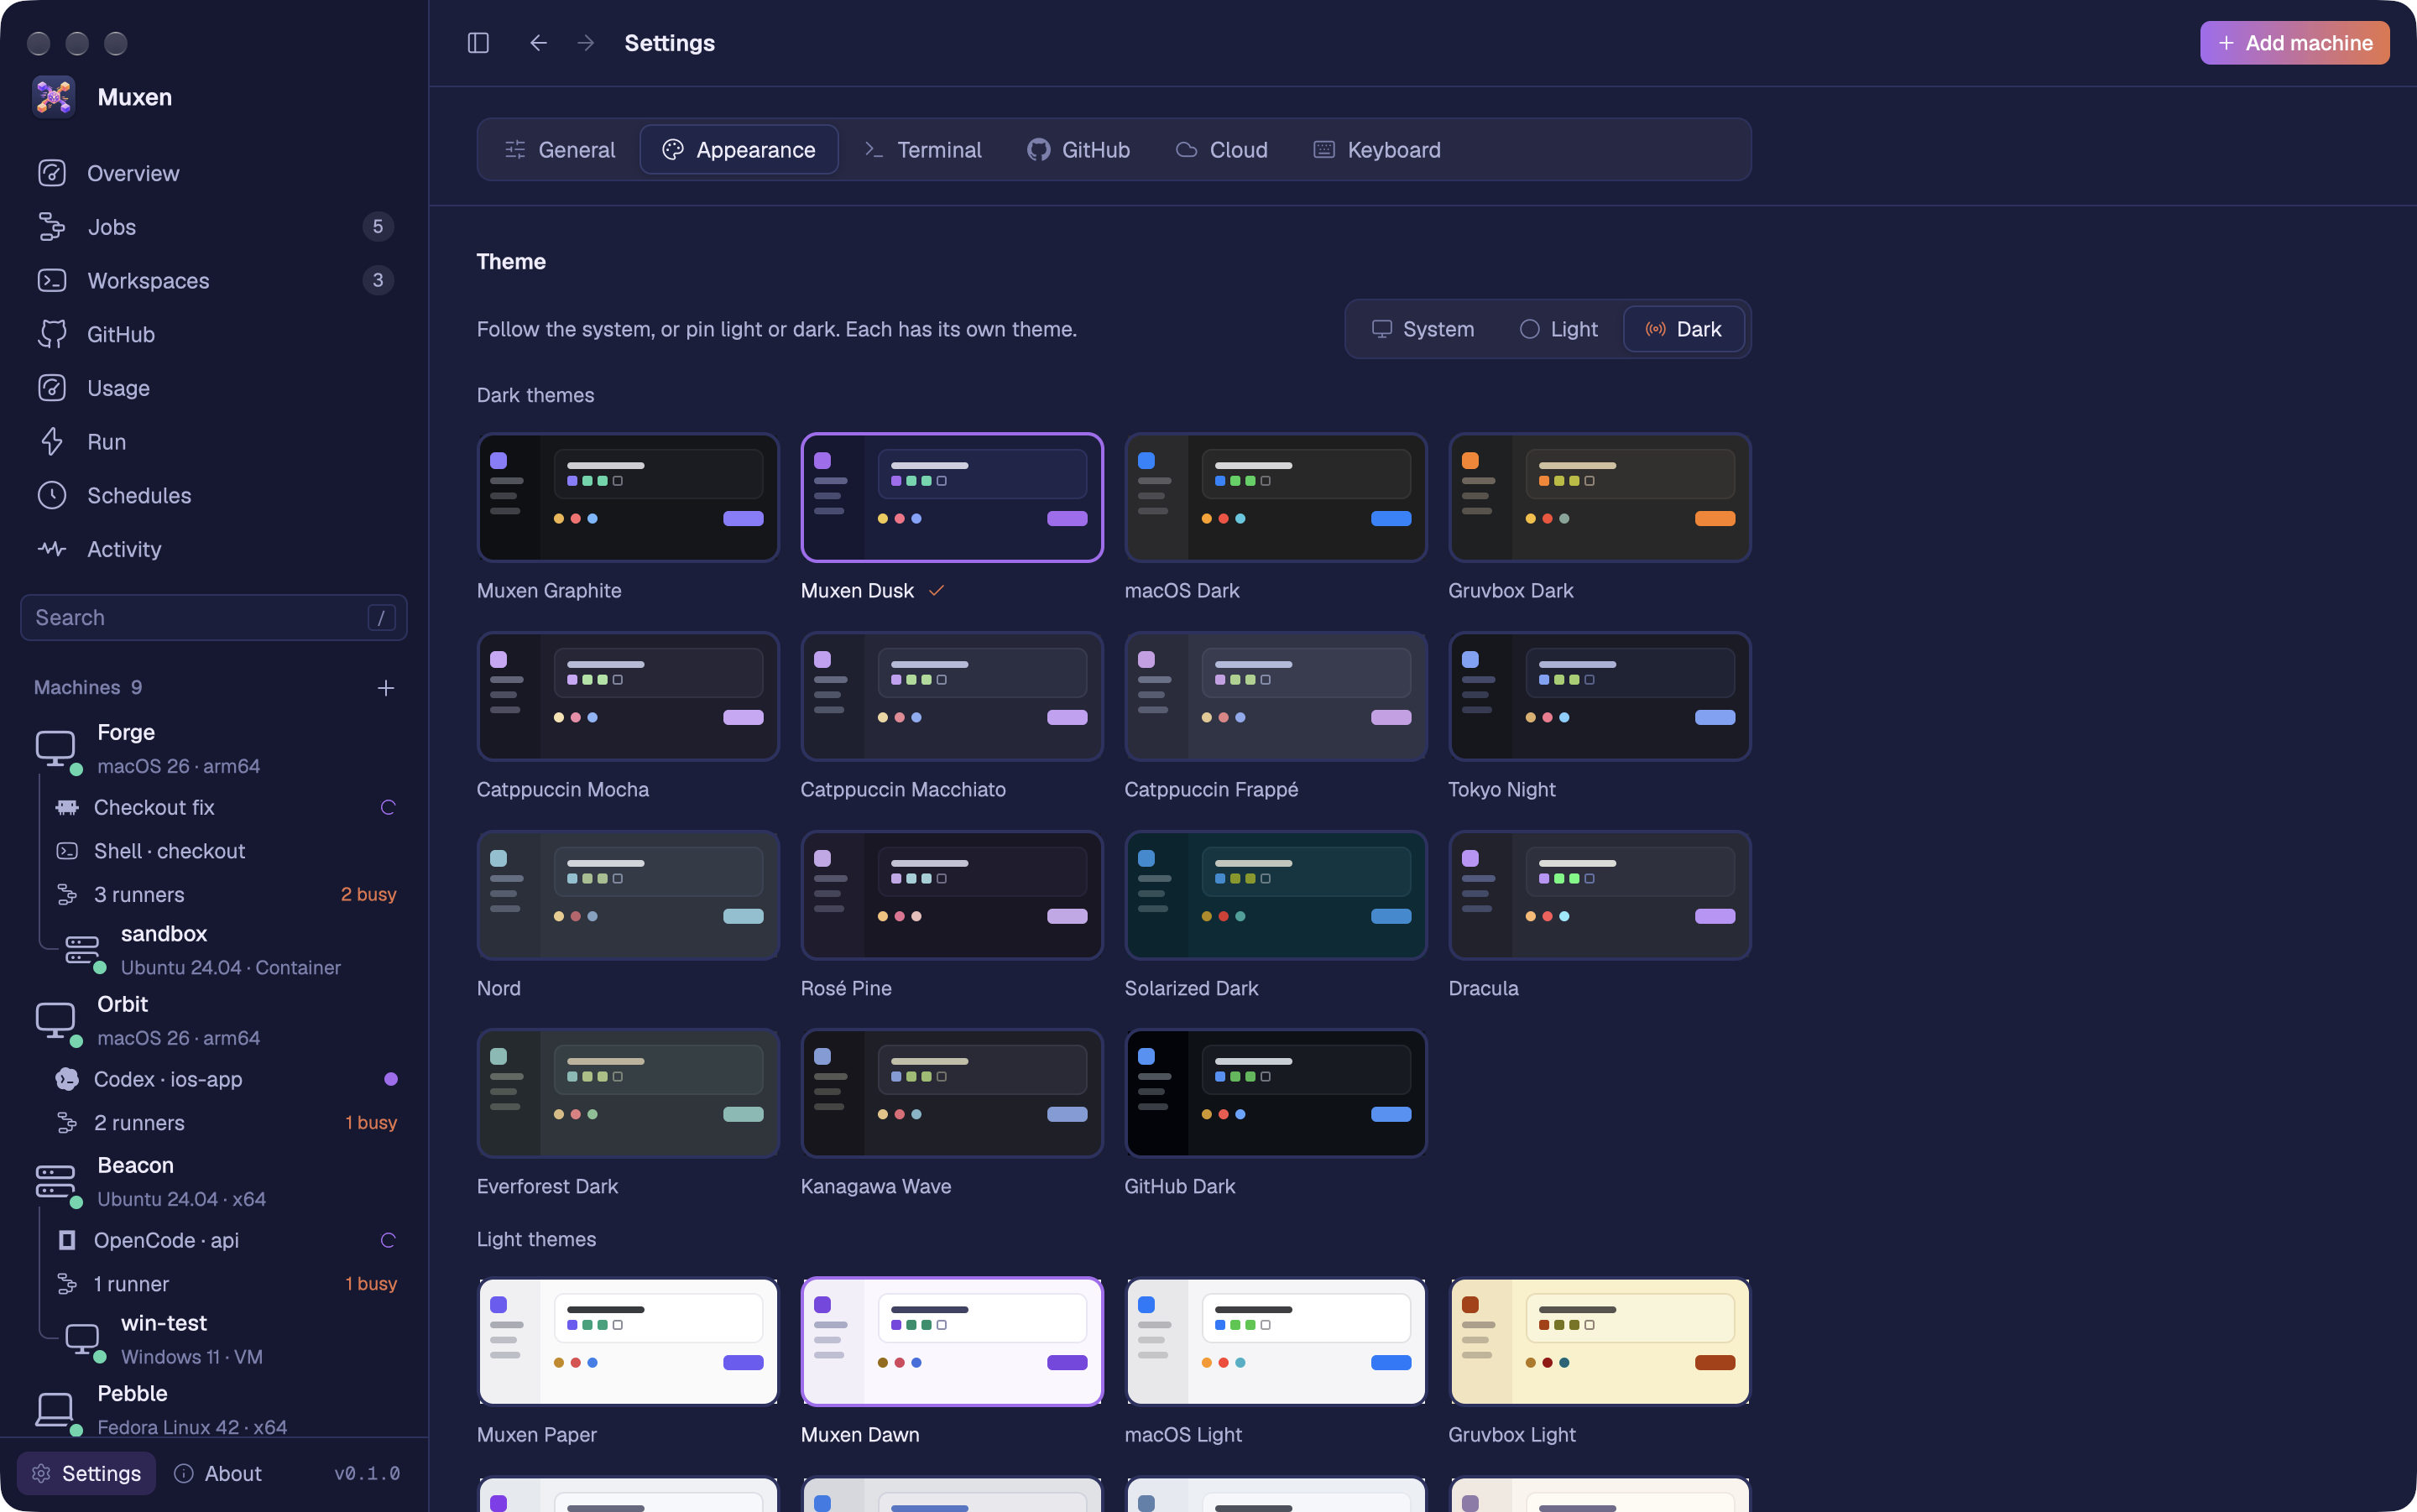
Task: Switch to the General tab
Action: point(560,150)
